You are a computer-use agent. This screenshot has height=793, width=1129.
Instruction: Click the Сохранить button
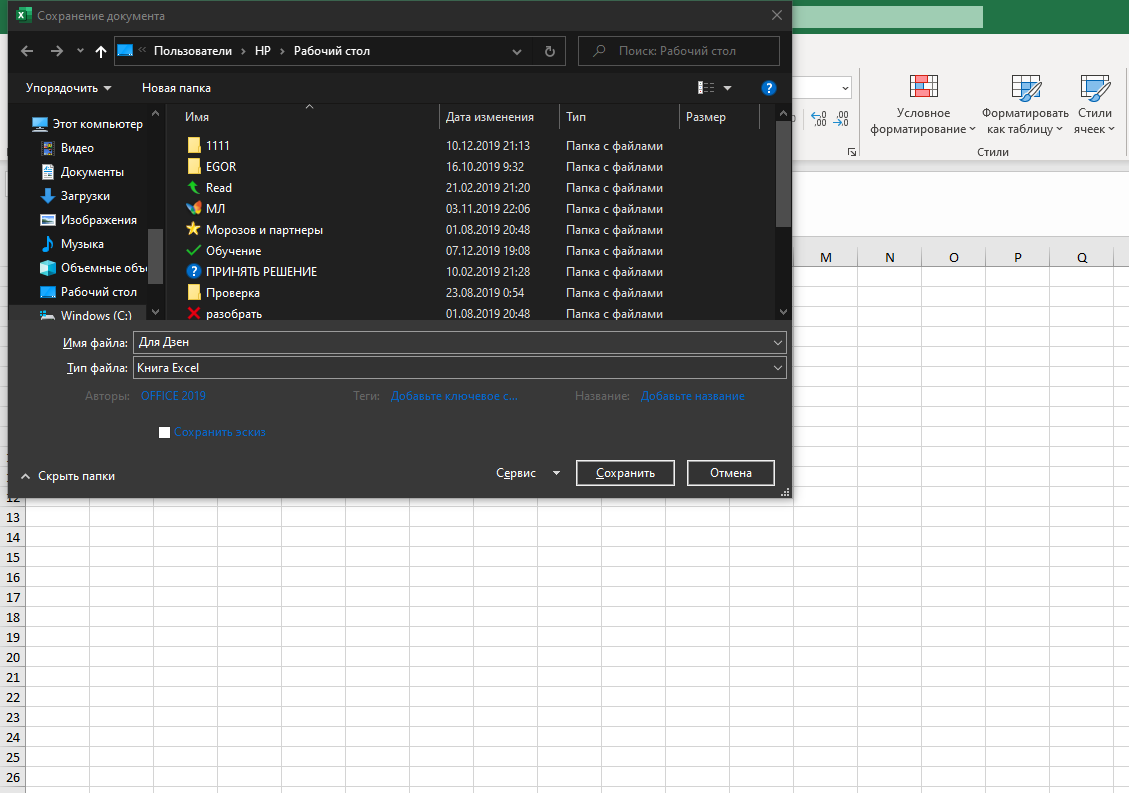click(x=625, y=473)
